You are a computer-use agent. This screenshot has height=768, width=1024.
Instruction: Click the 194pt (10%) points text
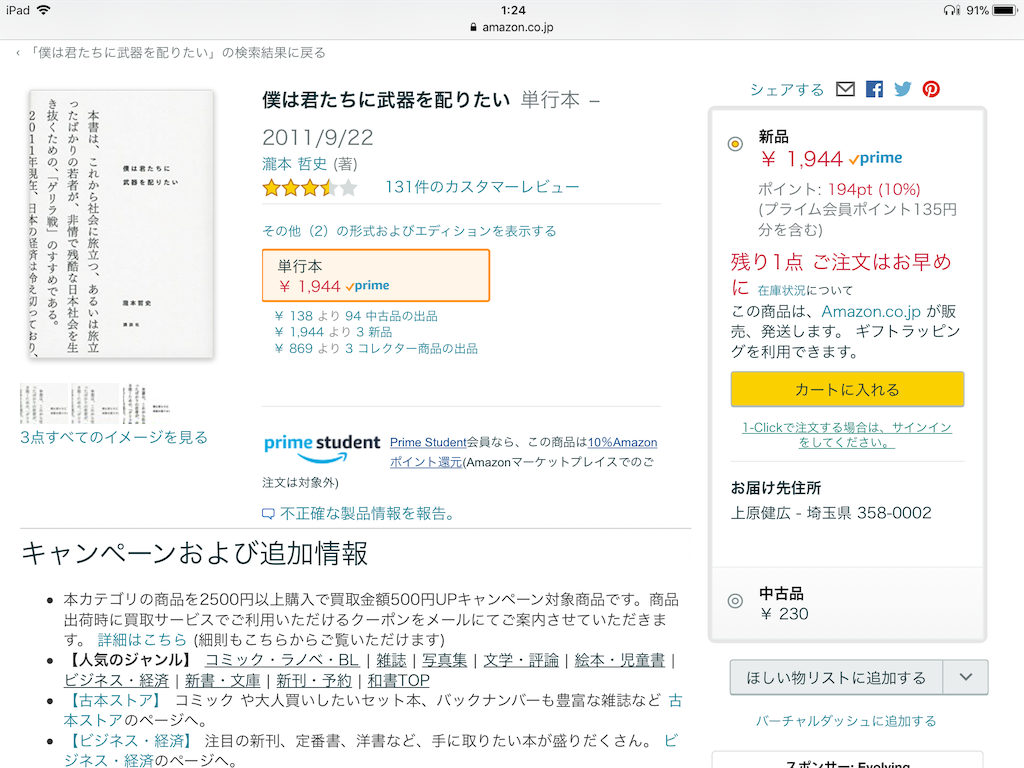pyautogui.click(x=874, y=189)
